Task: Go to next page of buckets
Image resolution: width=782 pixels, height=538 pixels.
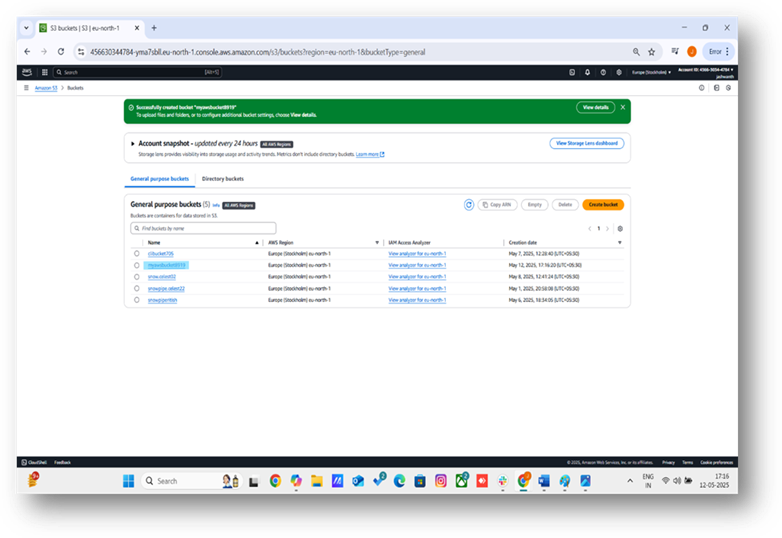Action: (607, 229)
